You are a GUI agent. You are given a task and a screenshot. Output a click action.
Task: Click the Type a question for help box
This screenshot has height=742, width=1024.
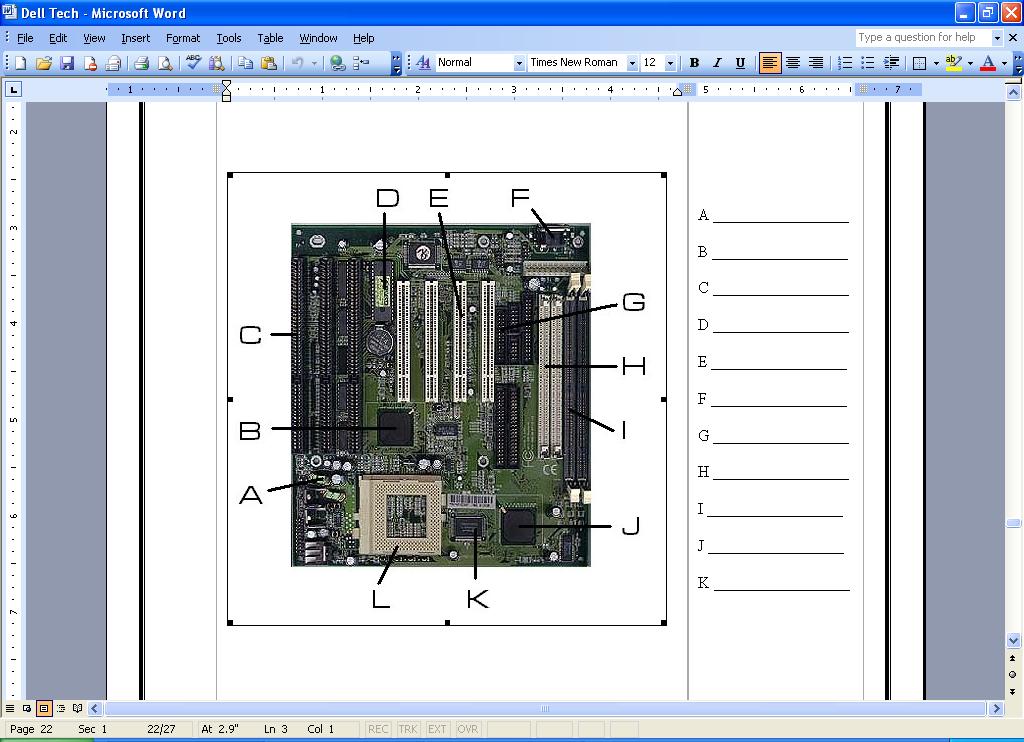[923, 38]
